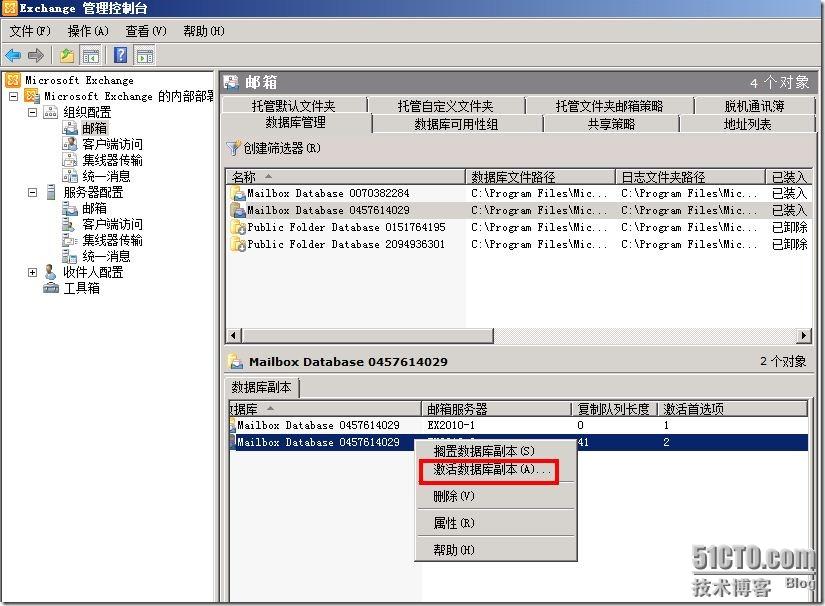Viewport: 825px width, 606px height.
Task: Select the database copy on EX2010-1
Action: [x=519, y=425]
